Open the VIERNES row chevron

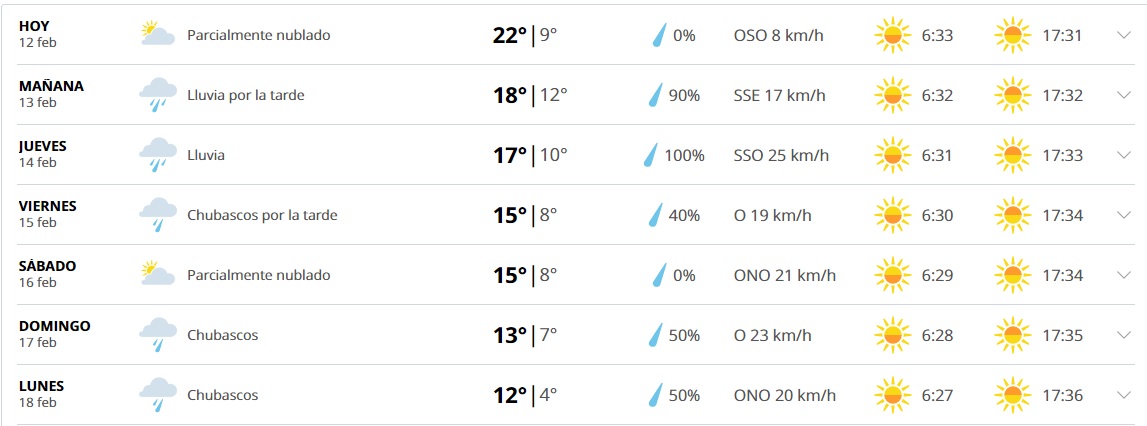[1123, 215]
